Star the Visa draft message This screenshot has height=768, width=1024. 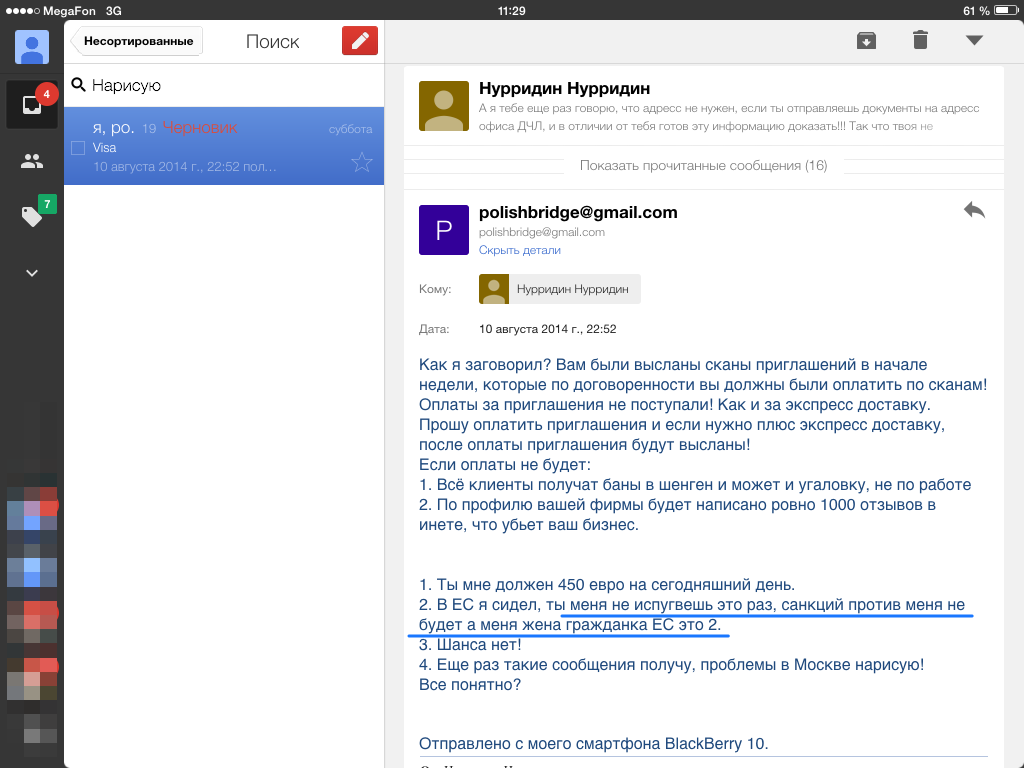click(x=361, y=163)
